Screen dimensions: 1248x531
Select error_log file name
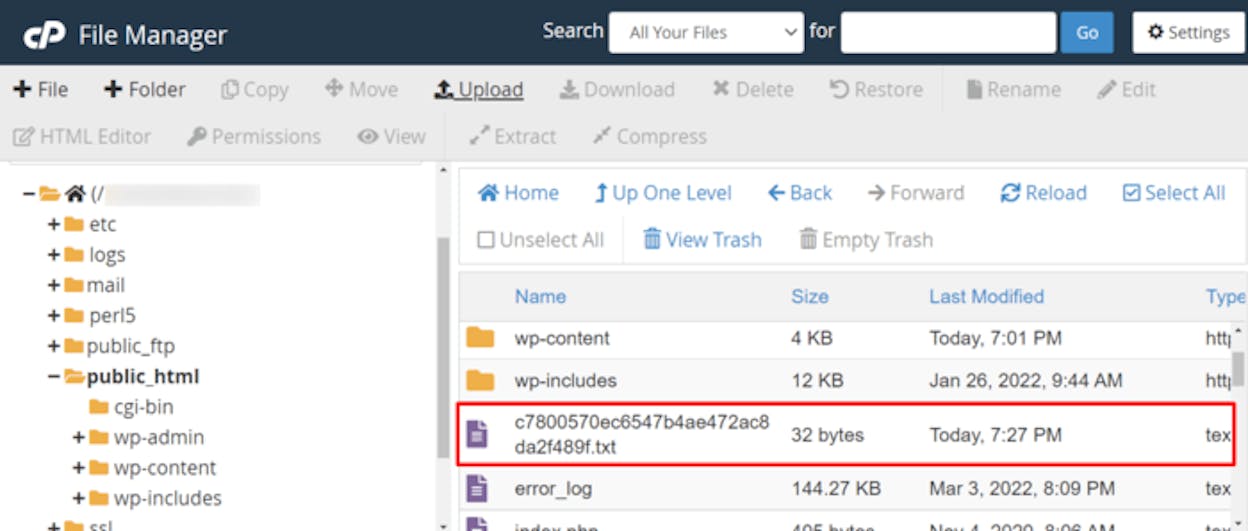pyautogui.click(x=553, y=488)
